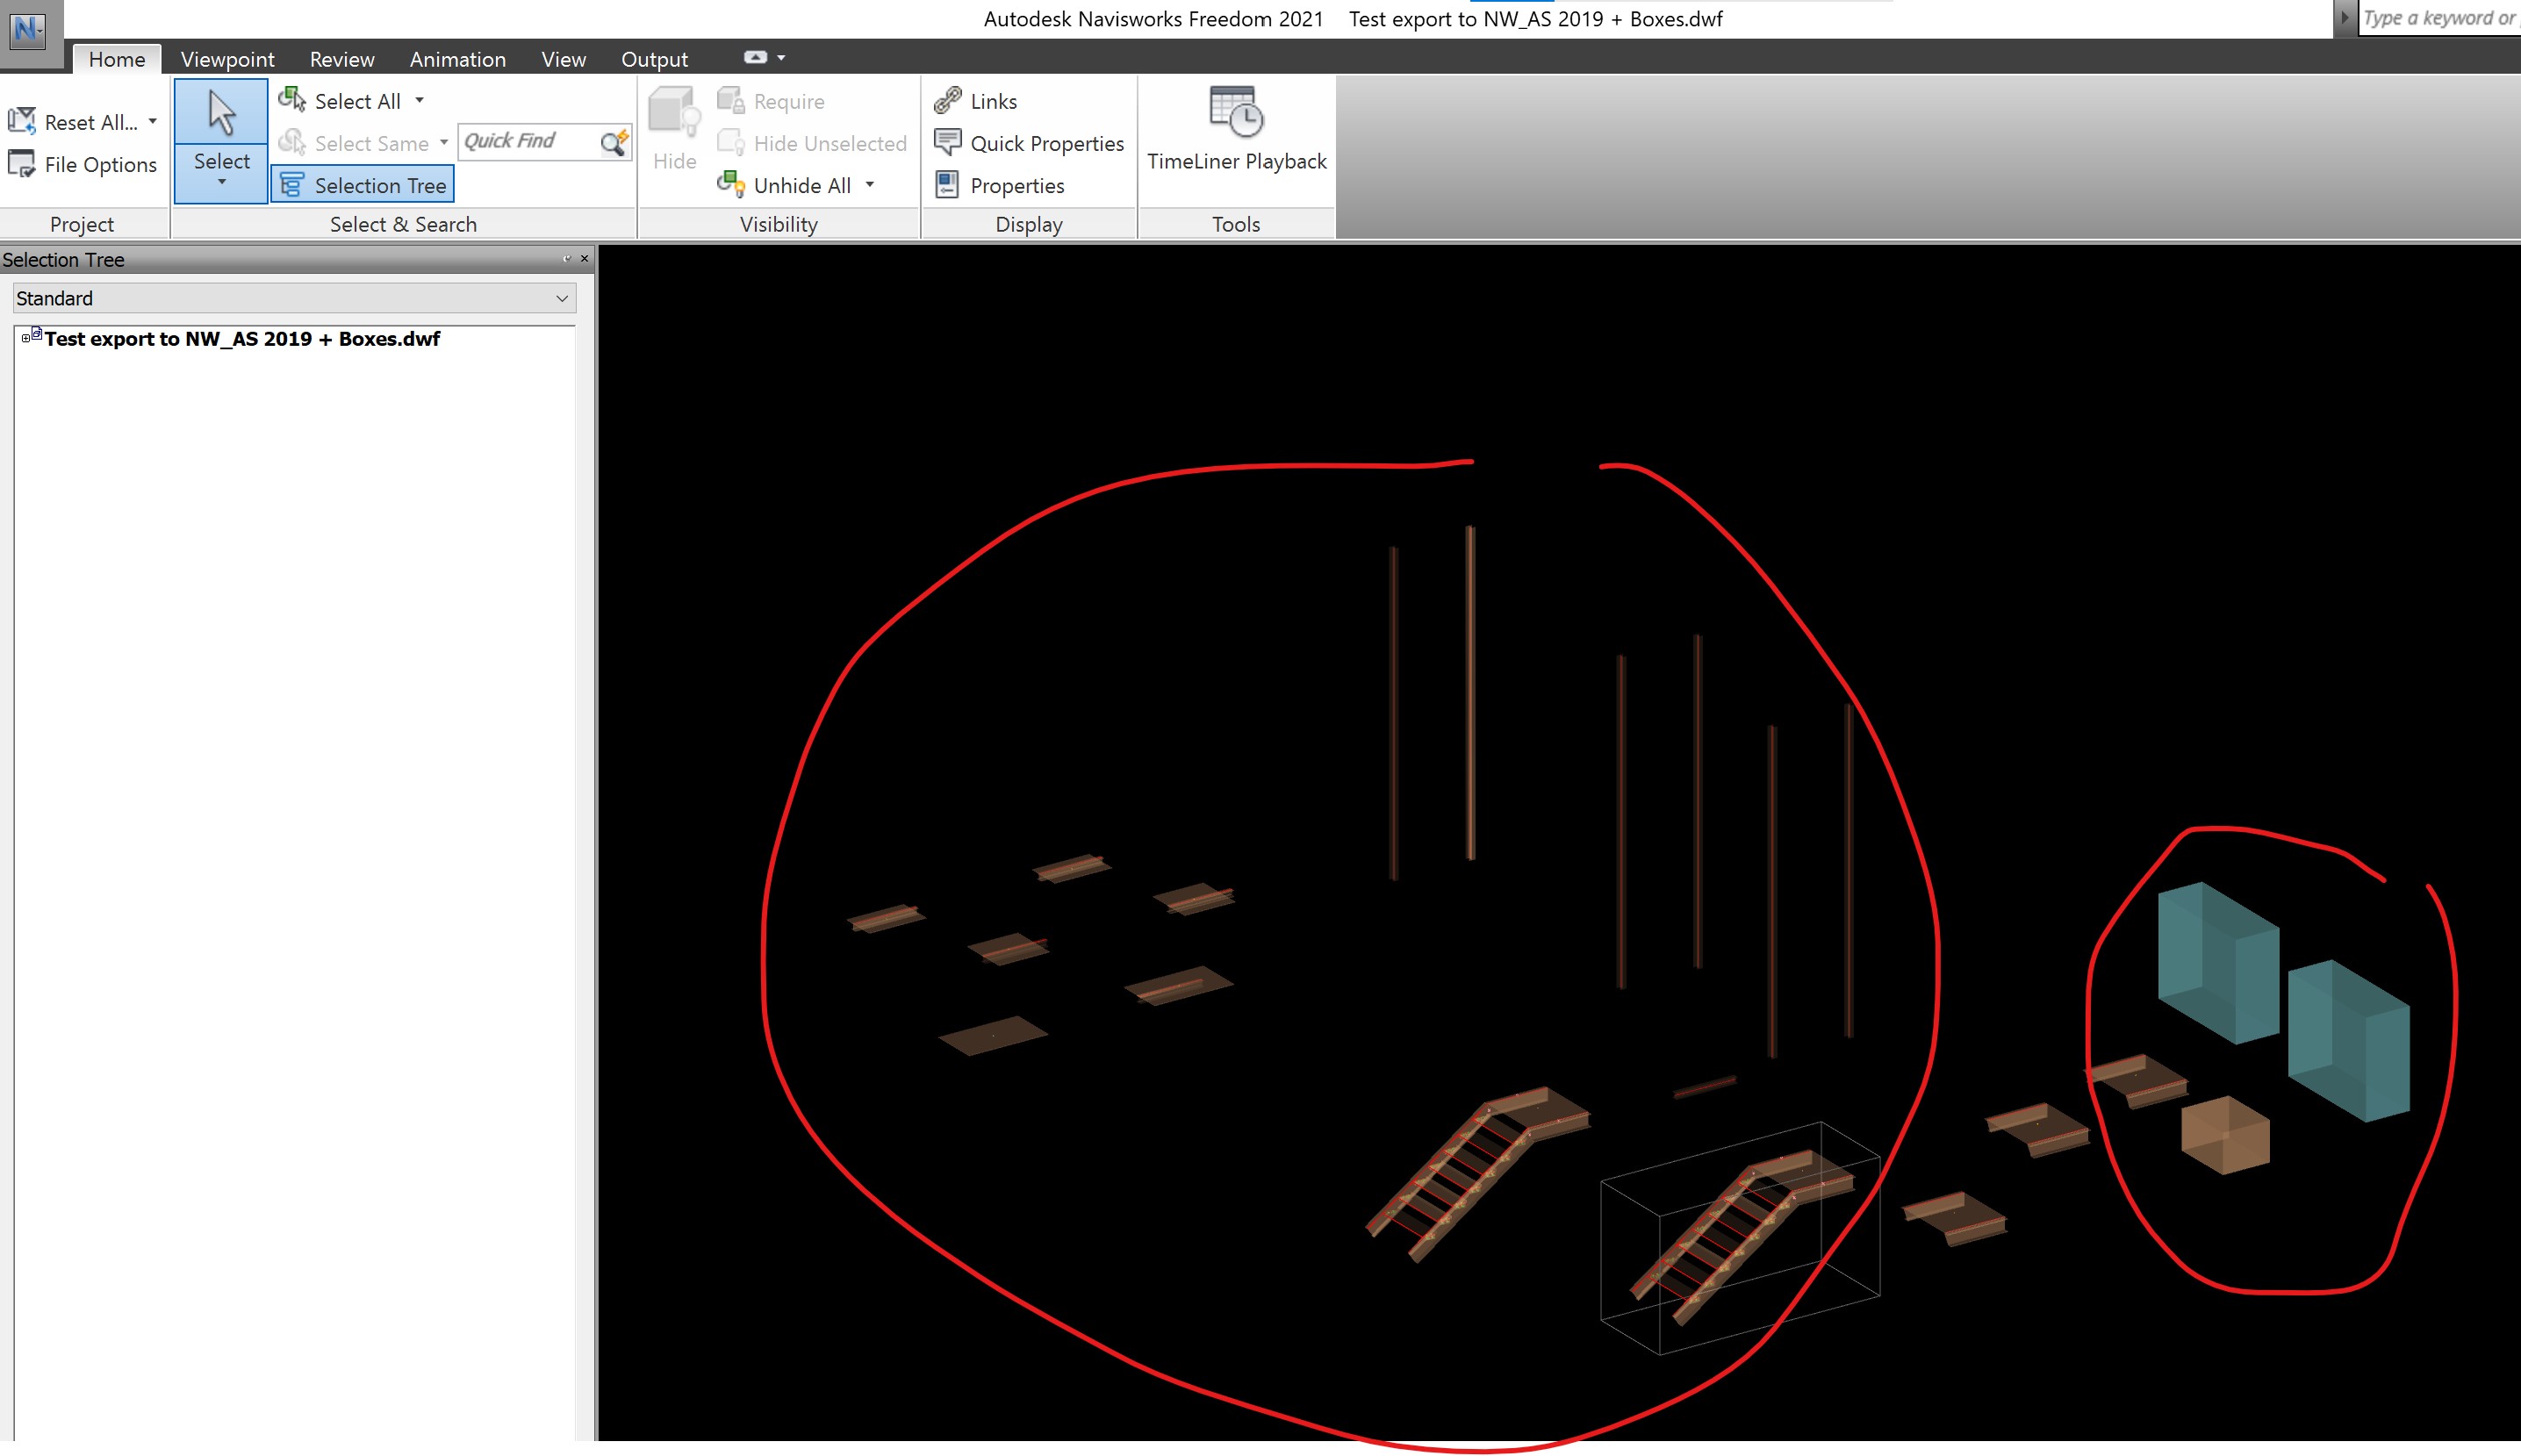Screen dimensions: 2521x1456
Task: Activate the Hide tool
Action: pos(673,128)
